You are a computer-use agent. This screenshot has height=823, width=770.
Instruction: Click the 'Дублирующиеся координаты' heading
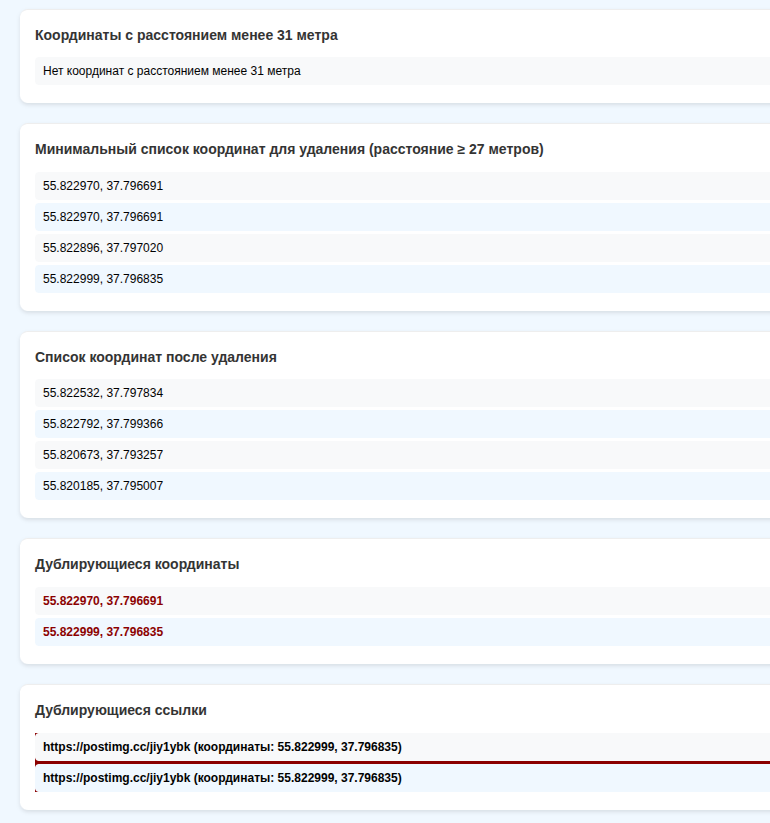[x=137, y=564]
